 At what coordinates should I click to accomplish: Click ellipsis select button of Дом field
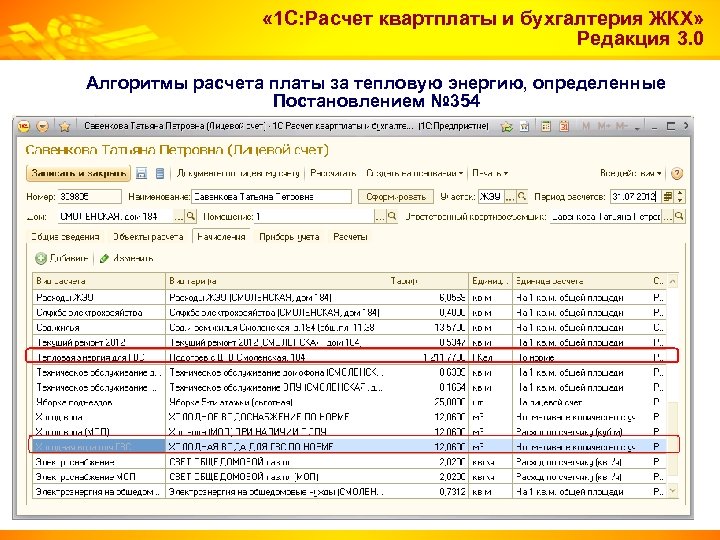[x=179, y=216]
